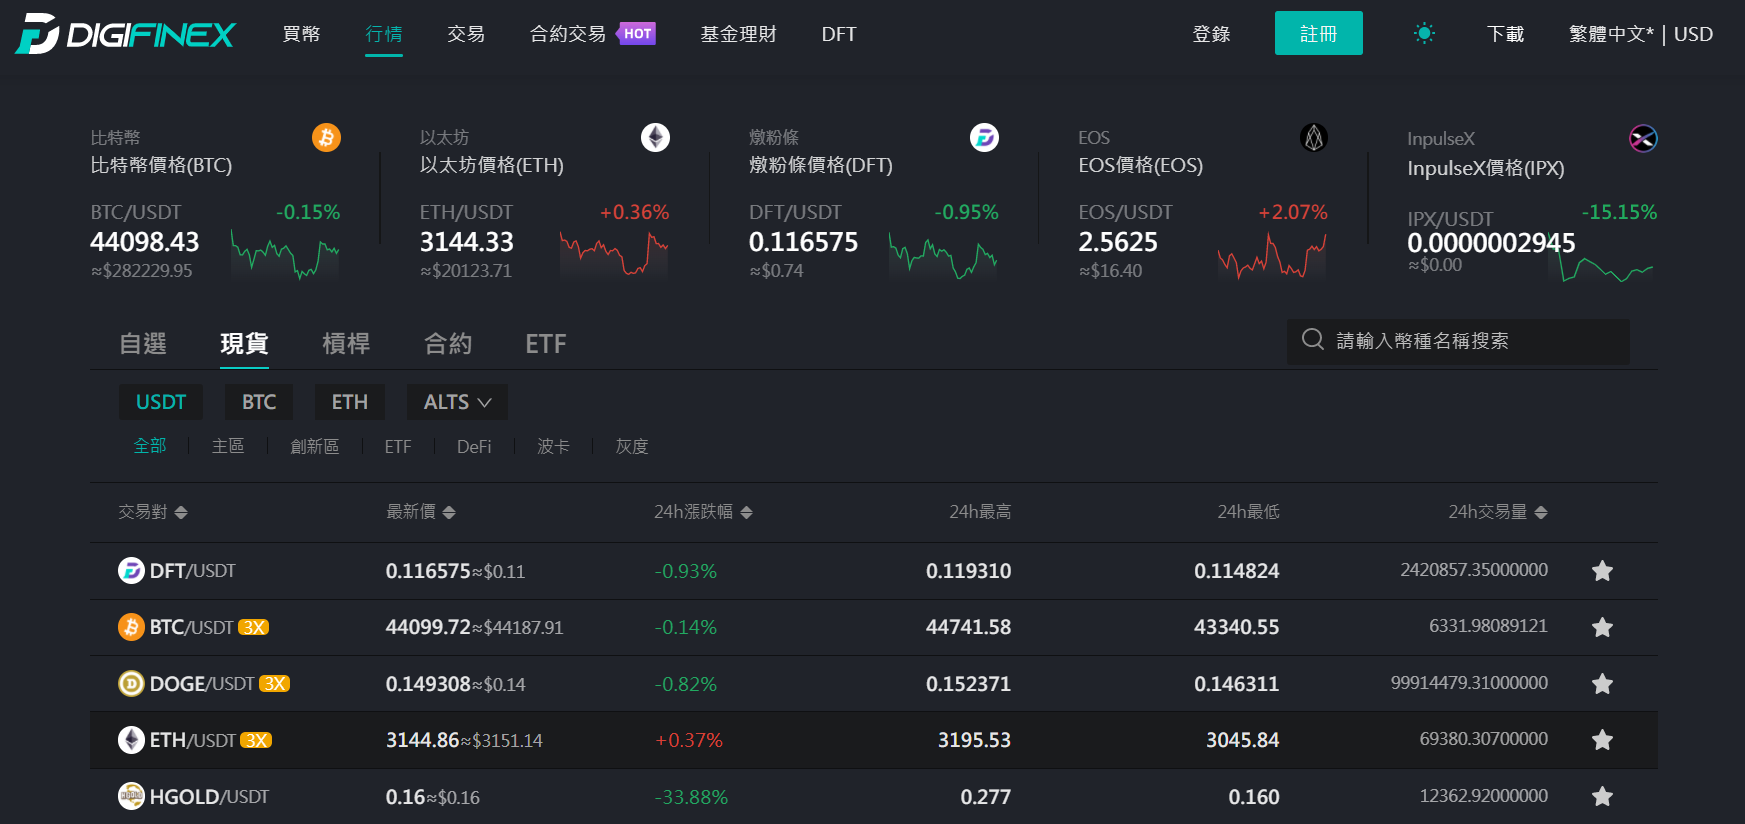Select the 波卡 zone filter

point(553,446)
